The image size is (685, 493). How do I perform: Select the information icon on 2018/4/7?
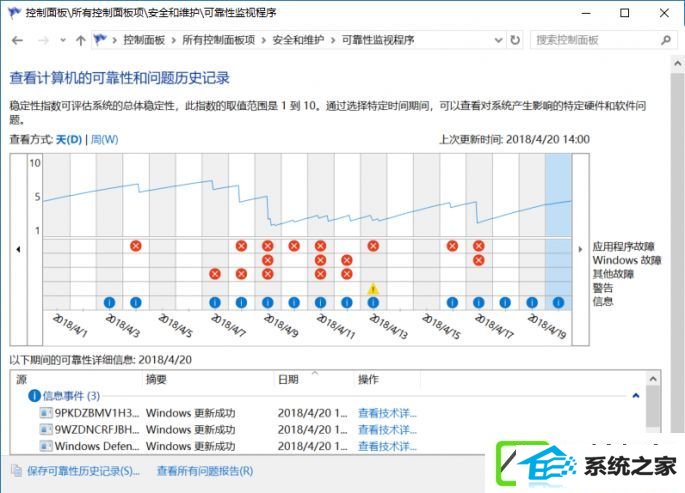click(x=214, y=302)
